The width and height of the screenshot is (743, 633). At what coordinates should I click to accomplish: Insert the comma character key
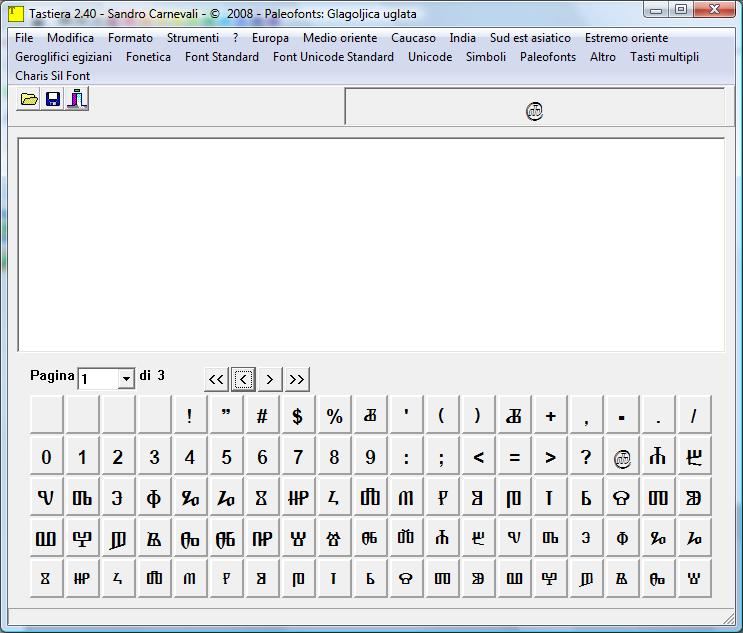tap(586, 415)
